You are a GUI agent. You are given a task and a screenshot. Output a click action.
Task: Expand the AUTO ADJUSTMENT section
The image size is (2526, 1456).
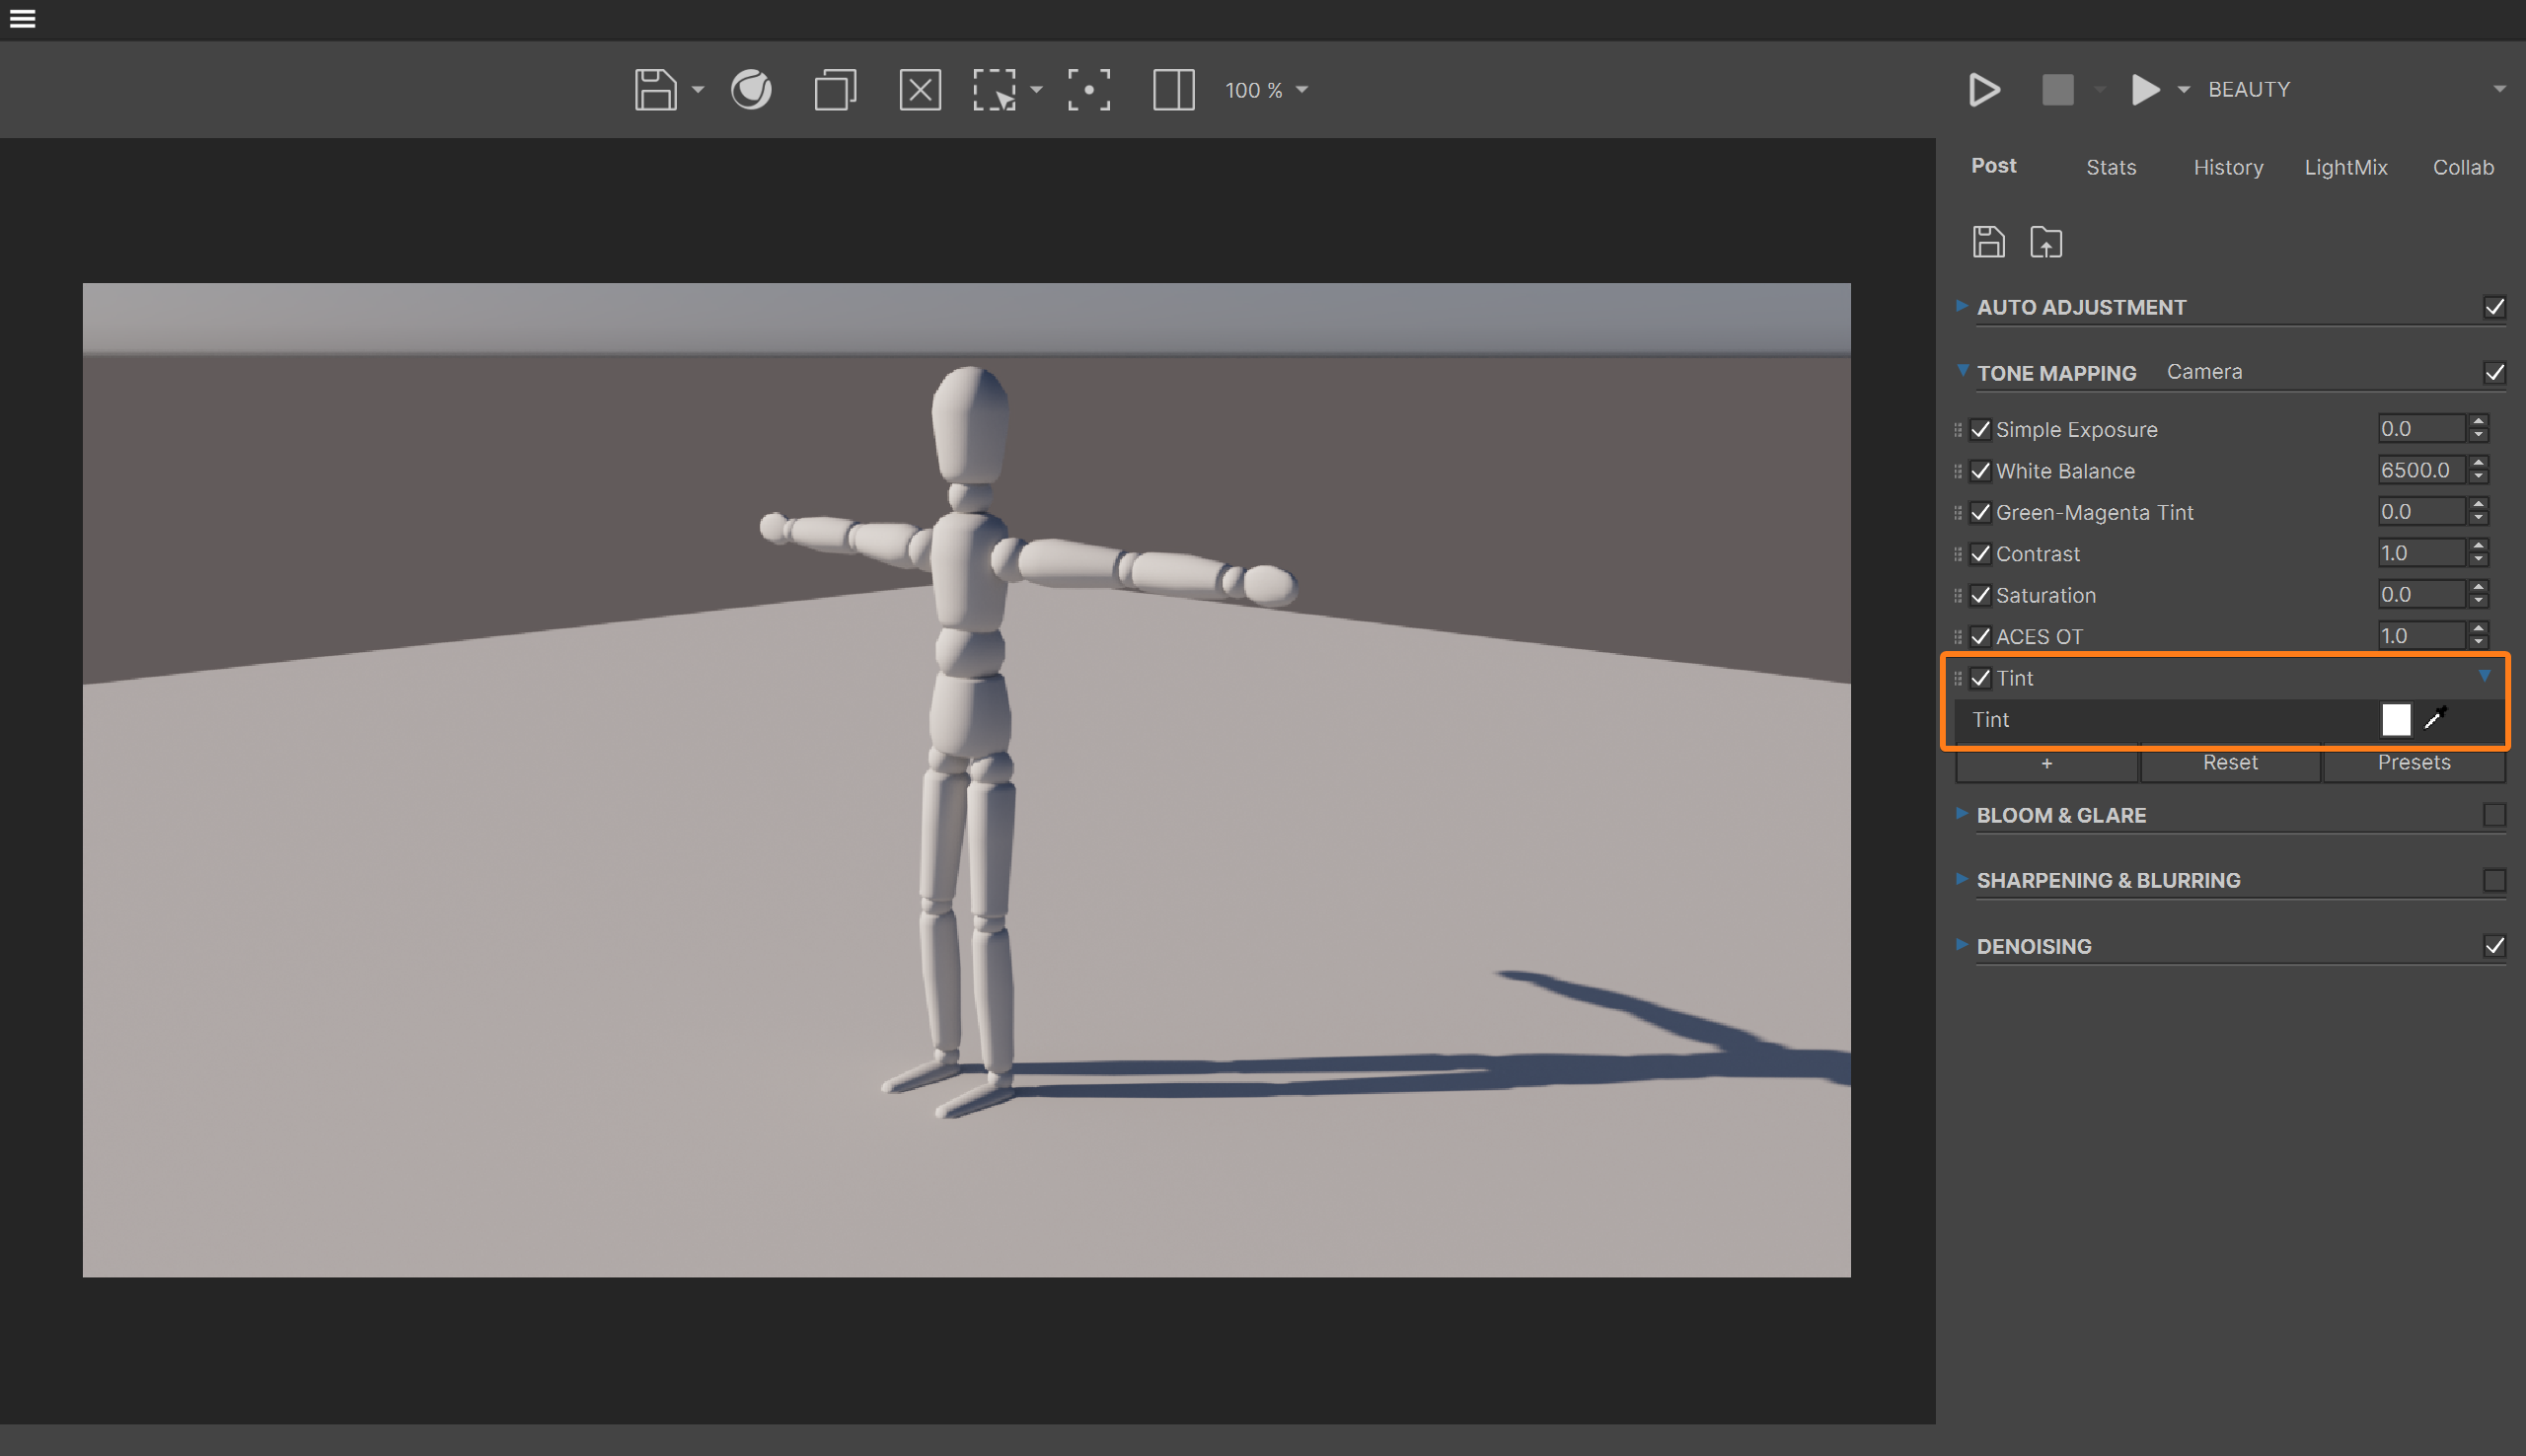(x=1961, y=306)
